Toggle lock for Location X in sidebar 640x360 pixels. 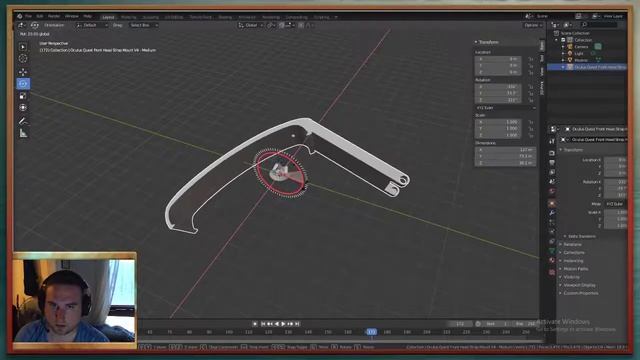coord(531,59)
